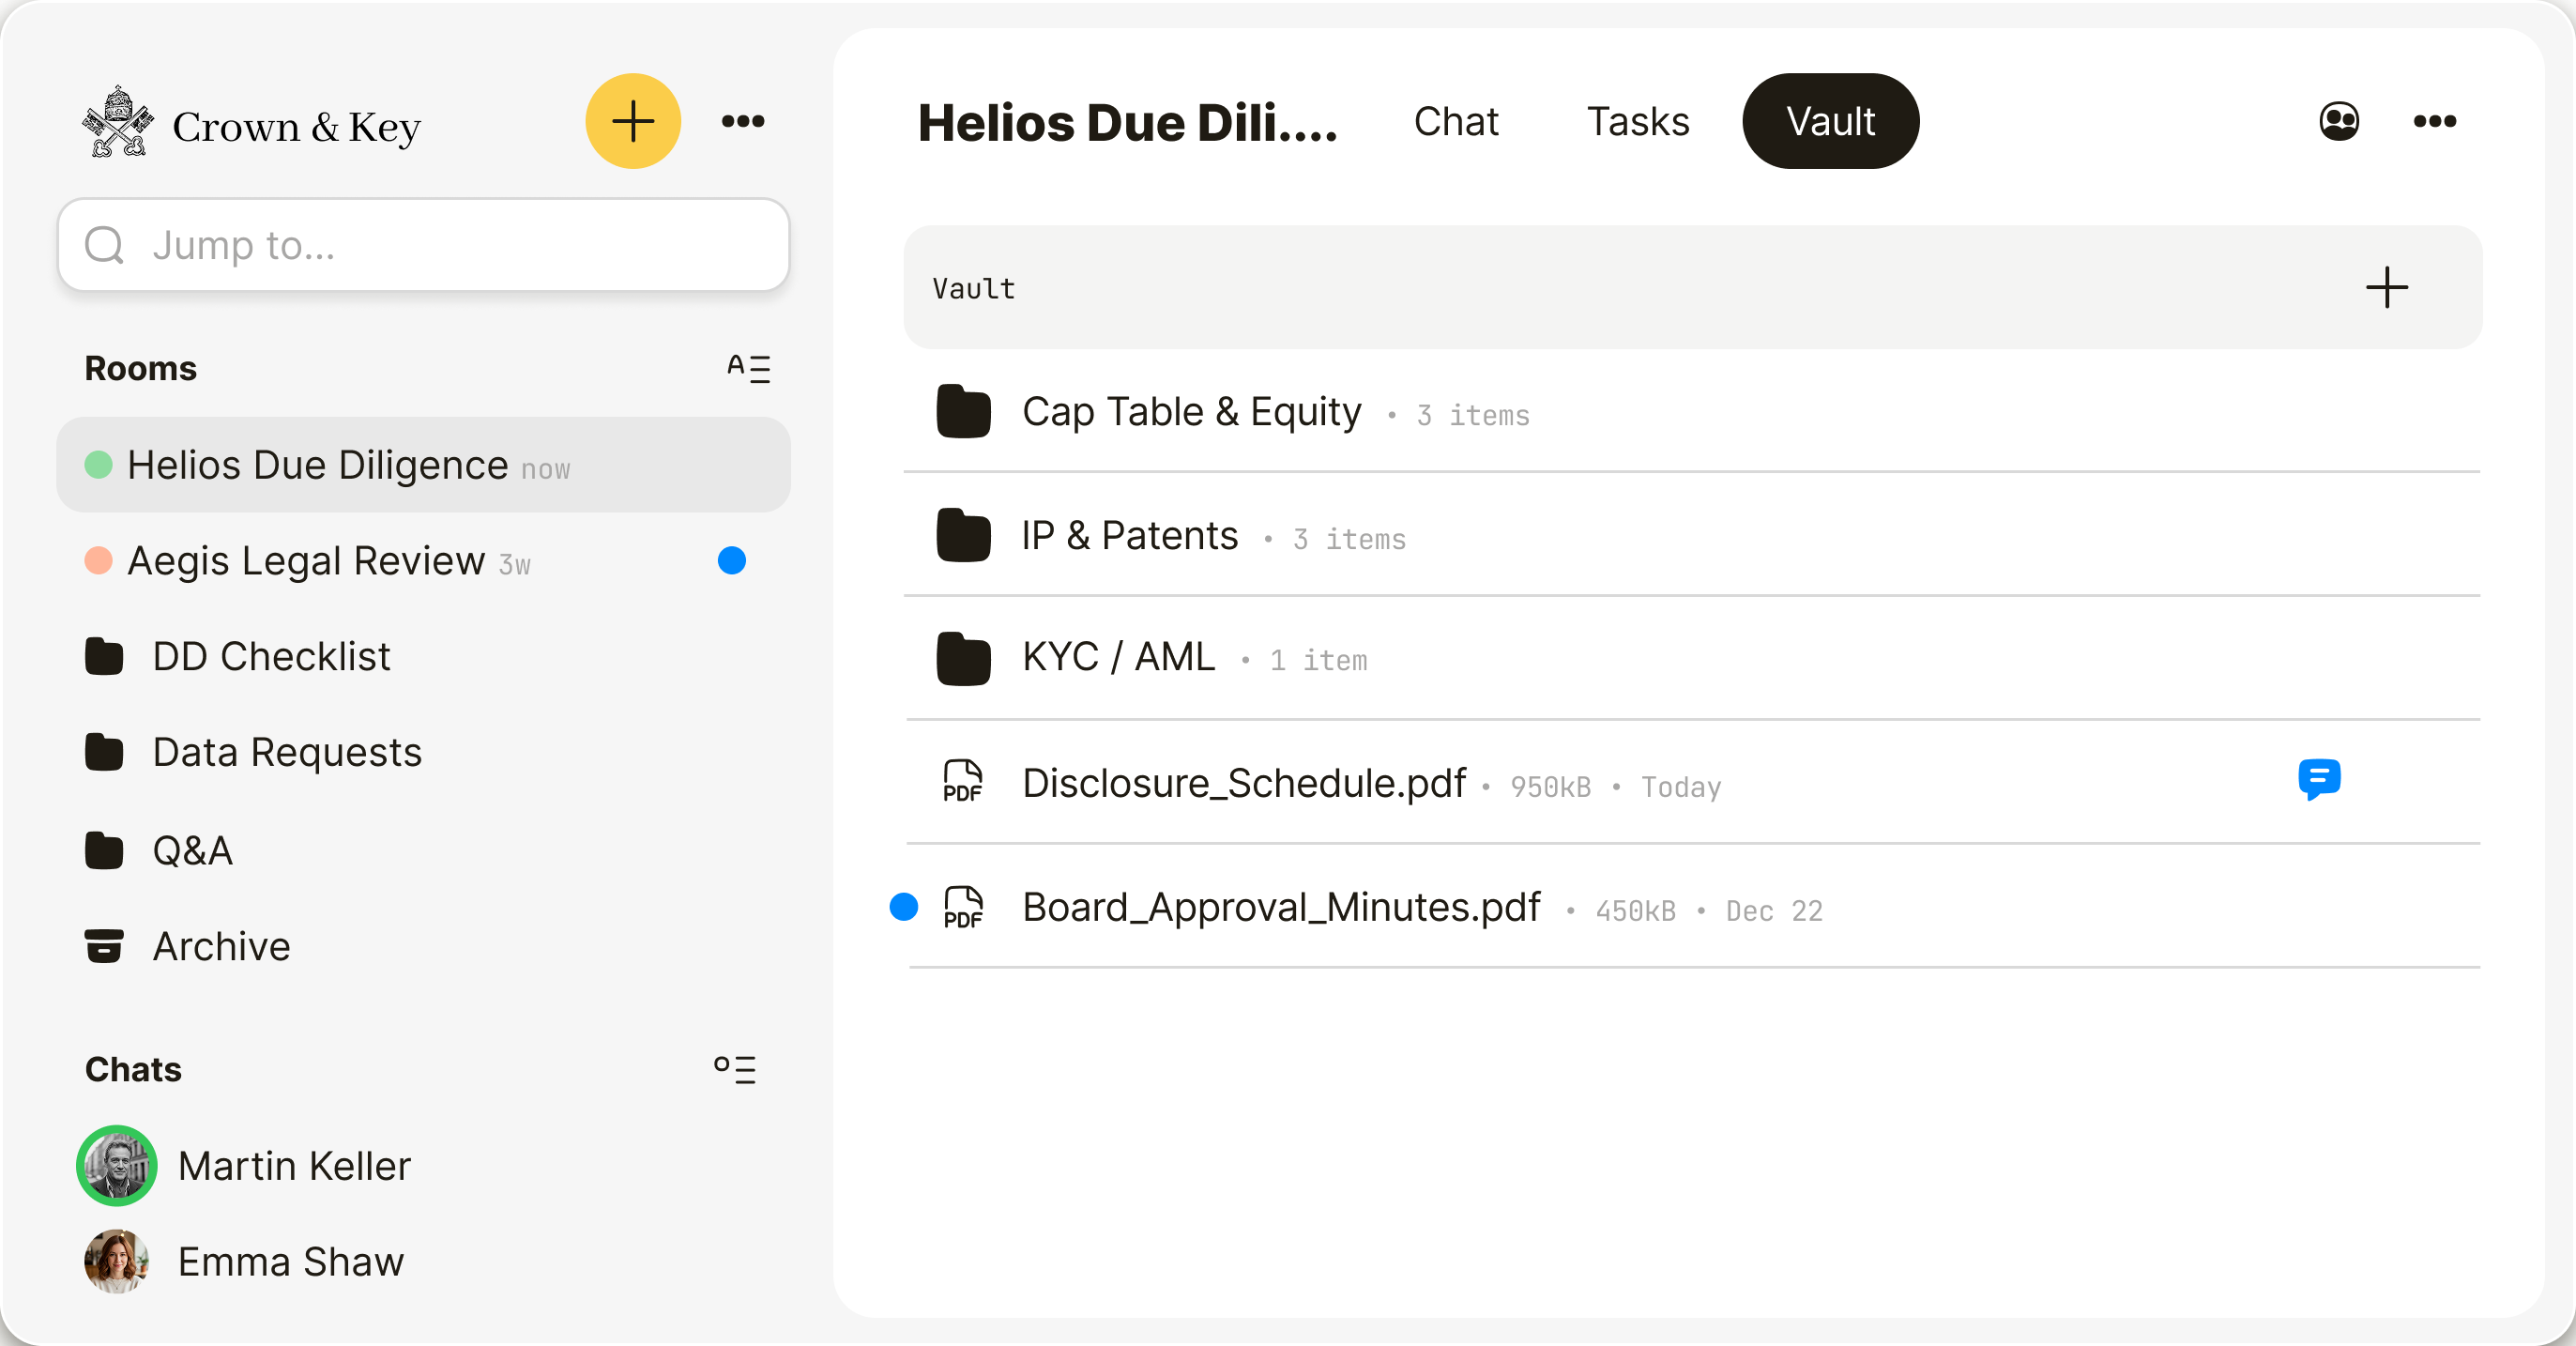Open the IP & Patents folder
This screenshot has height=1346, width=2576.
click(1129, 536)
